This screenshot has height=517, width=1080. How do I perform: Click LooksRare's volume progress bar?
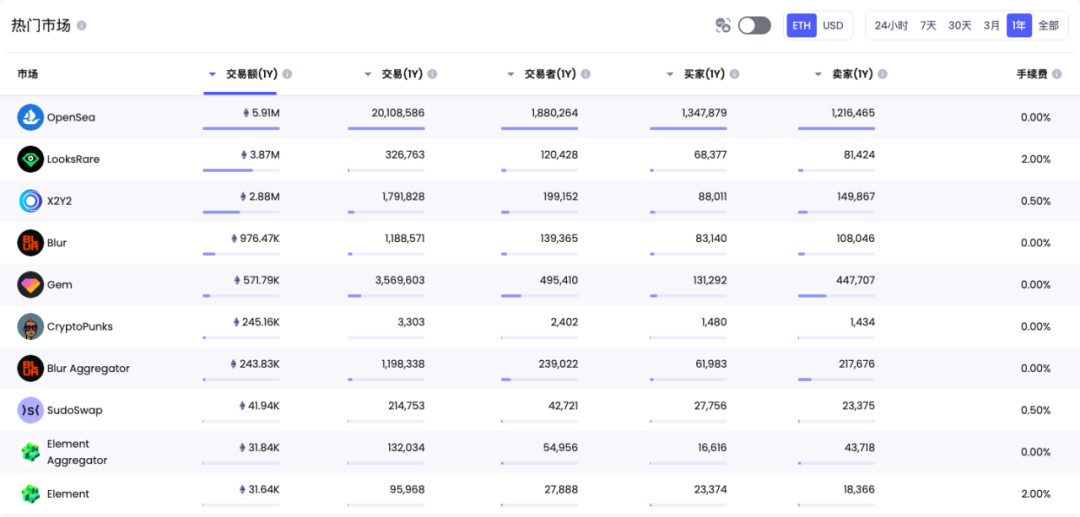click(x=241, y=170)
